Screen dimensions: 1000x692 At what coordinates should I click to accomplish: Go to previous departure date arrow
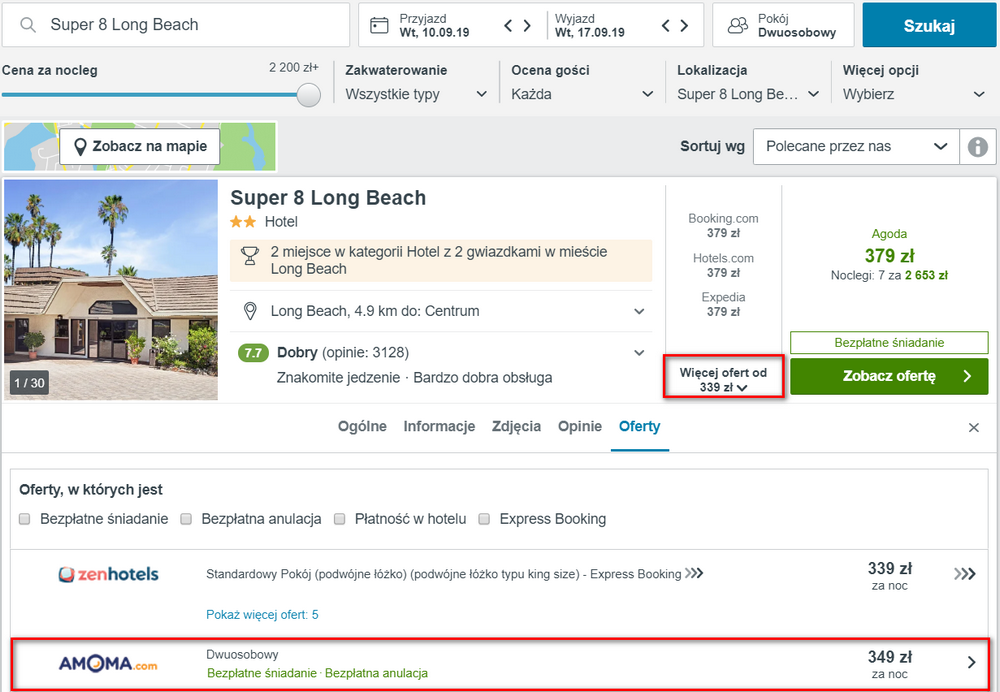(666, 26)
